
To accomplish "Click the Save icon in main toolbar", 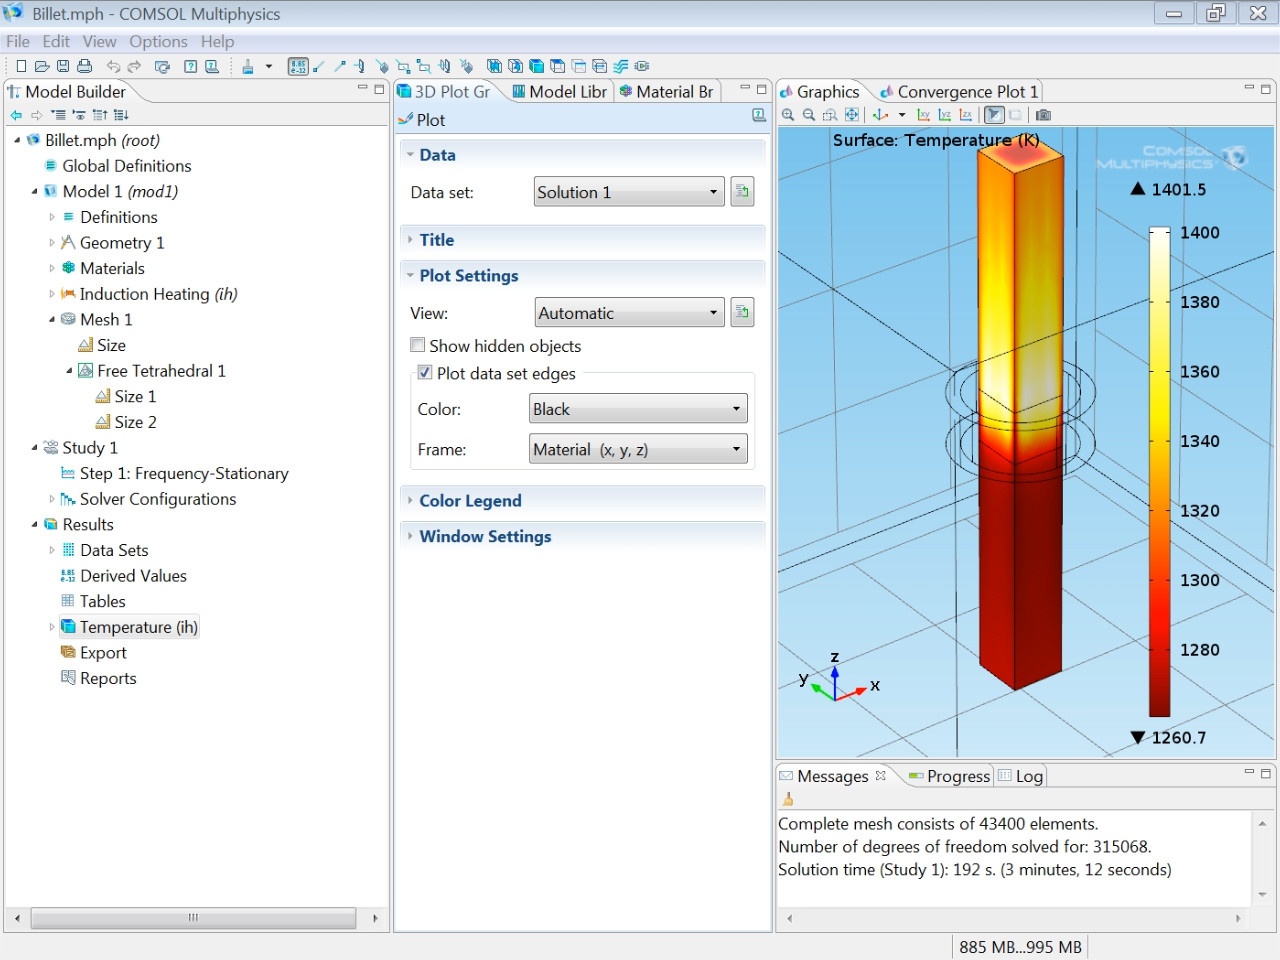I will [x=63, y=66].
